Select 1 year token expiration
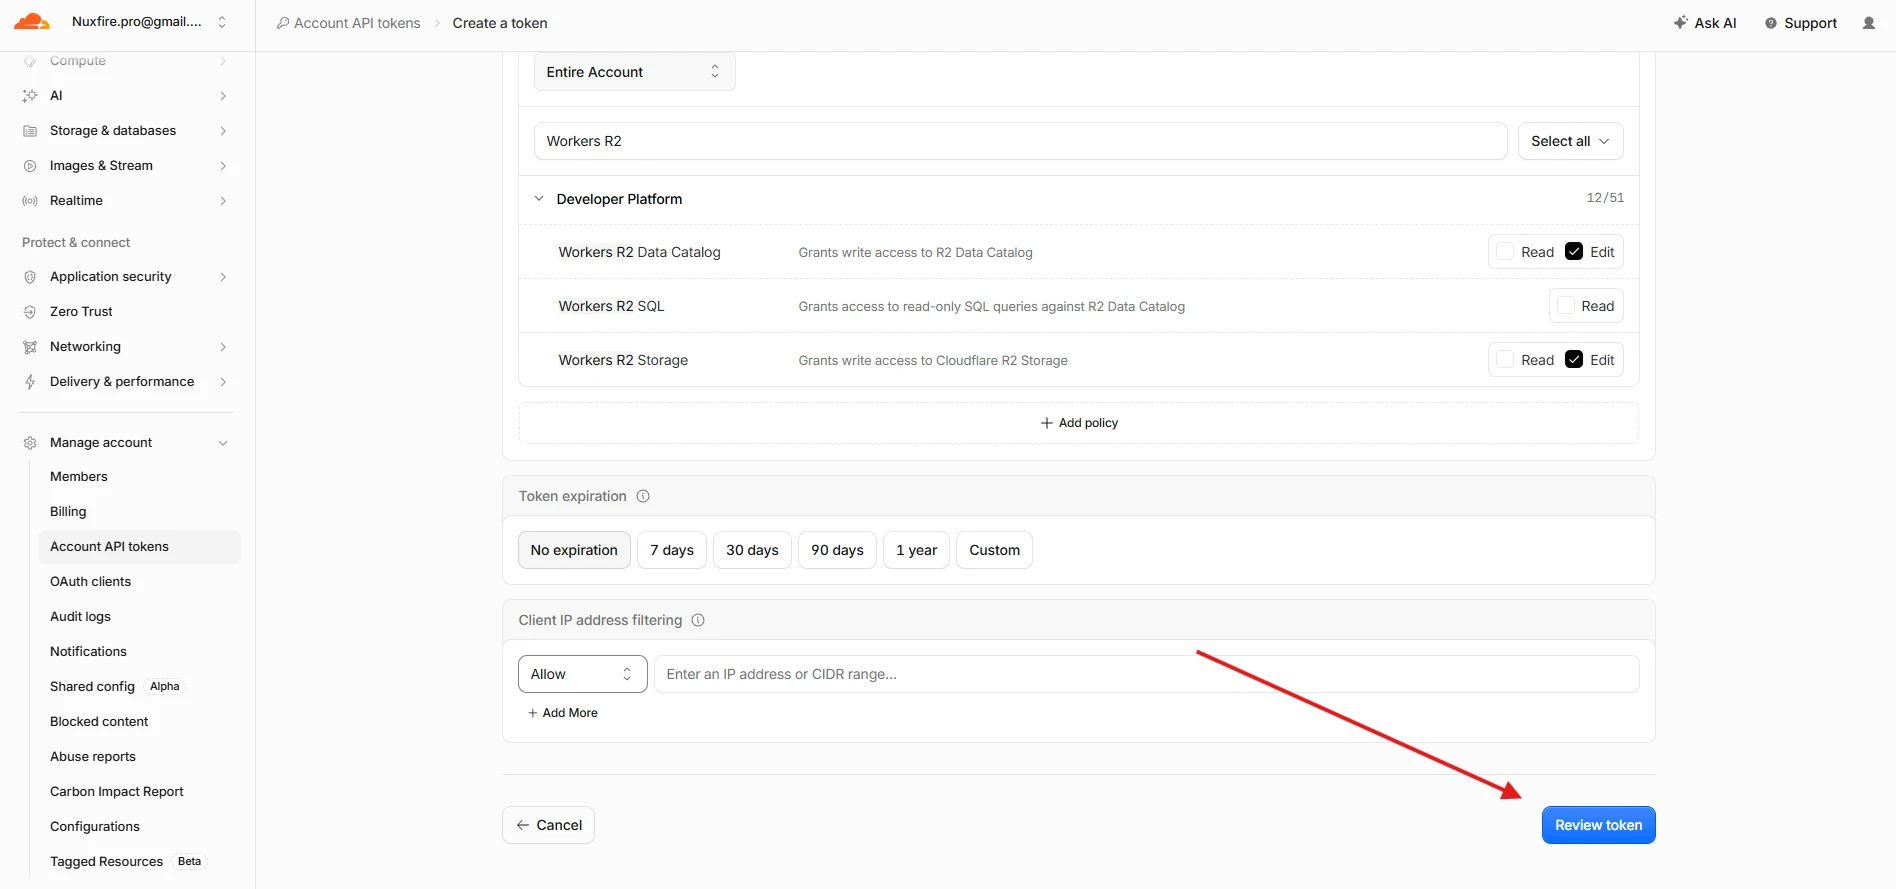 [x=916, y=550]
